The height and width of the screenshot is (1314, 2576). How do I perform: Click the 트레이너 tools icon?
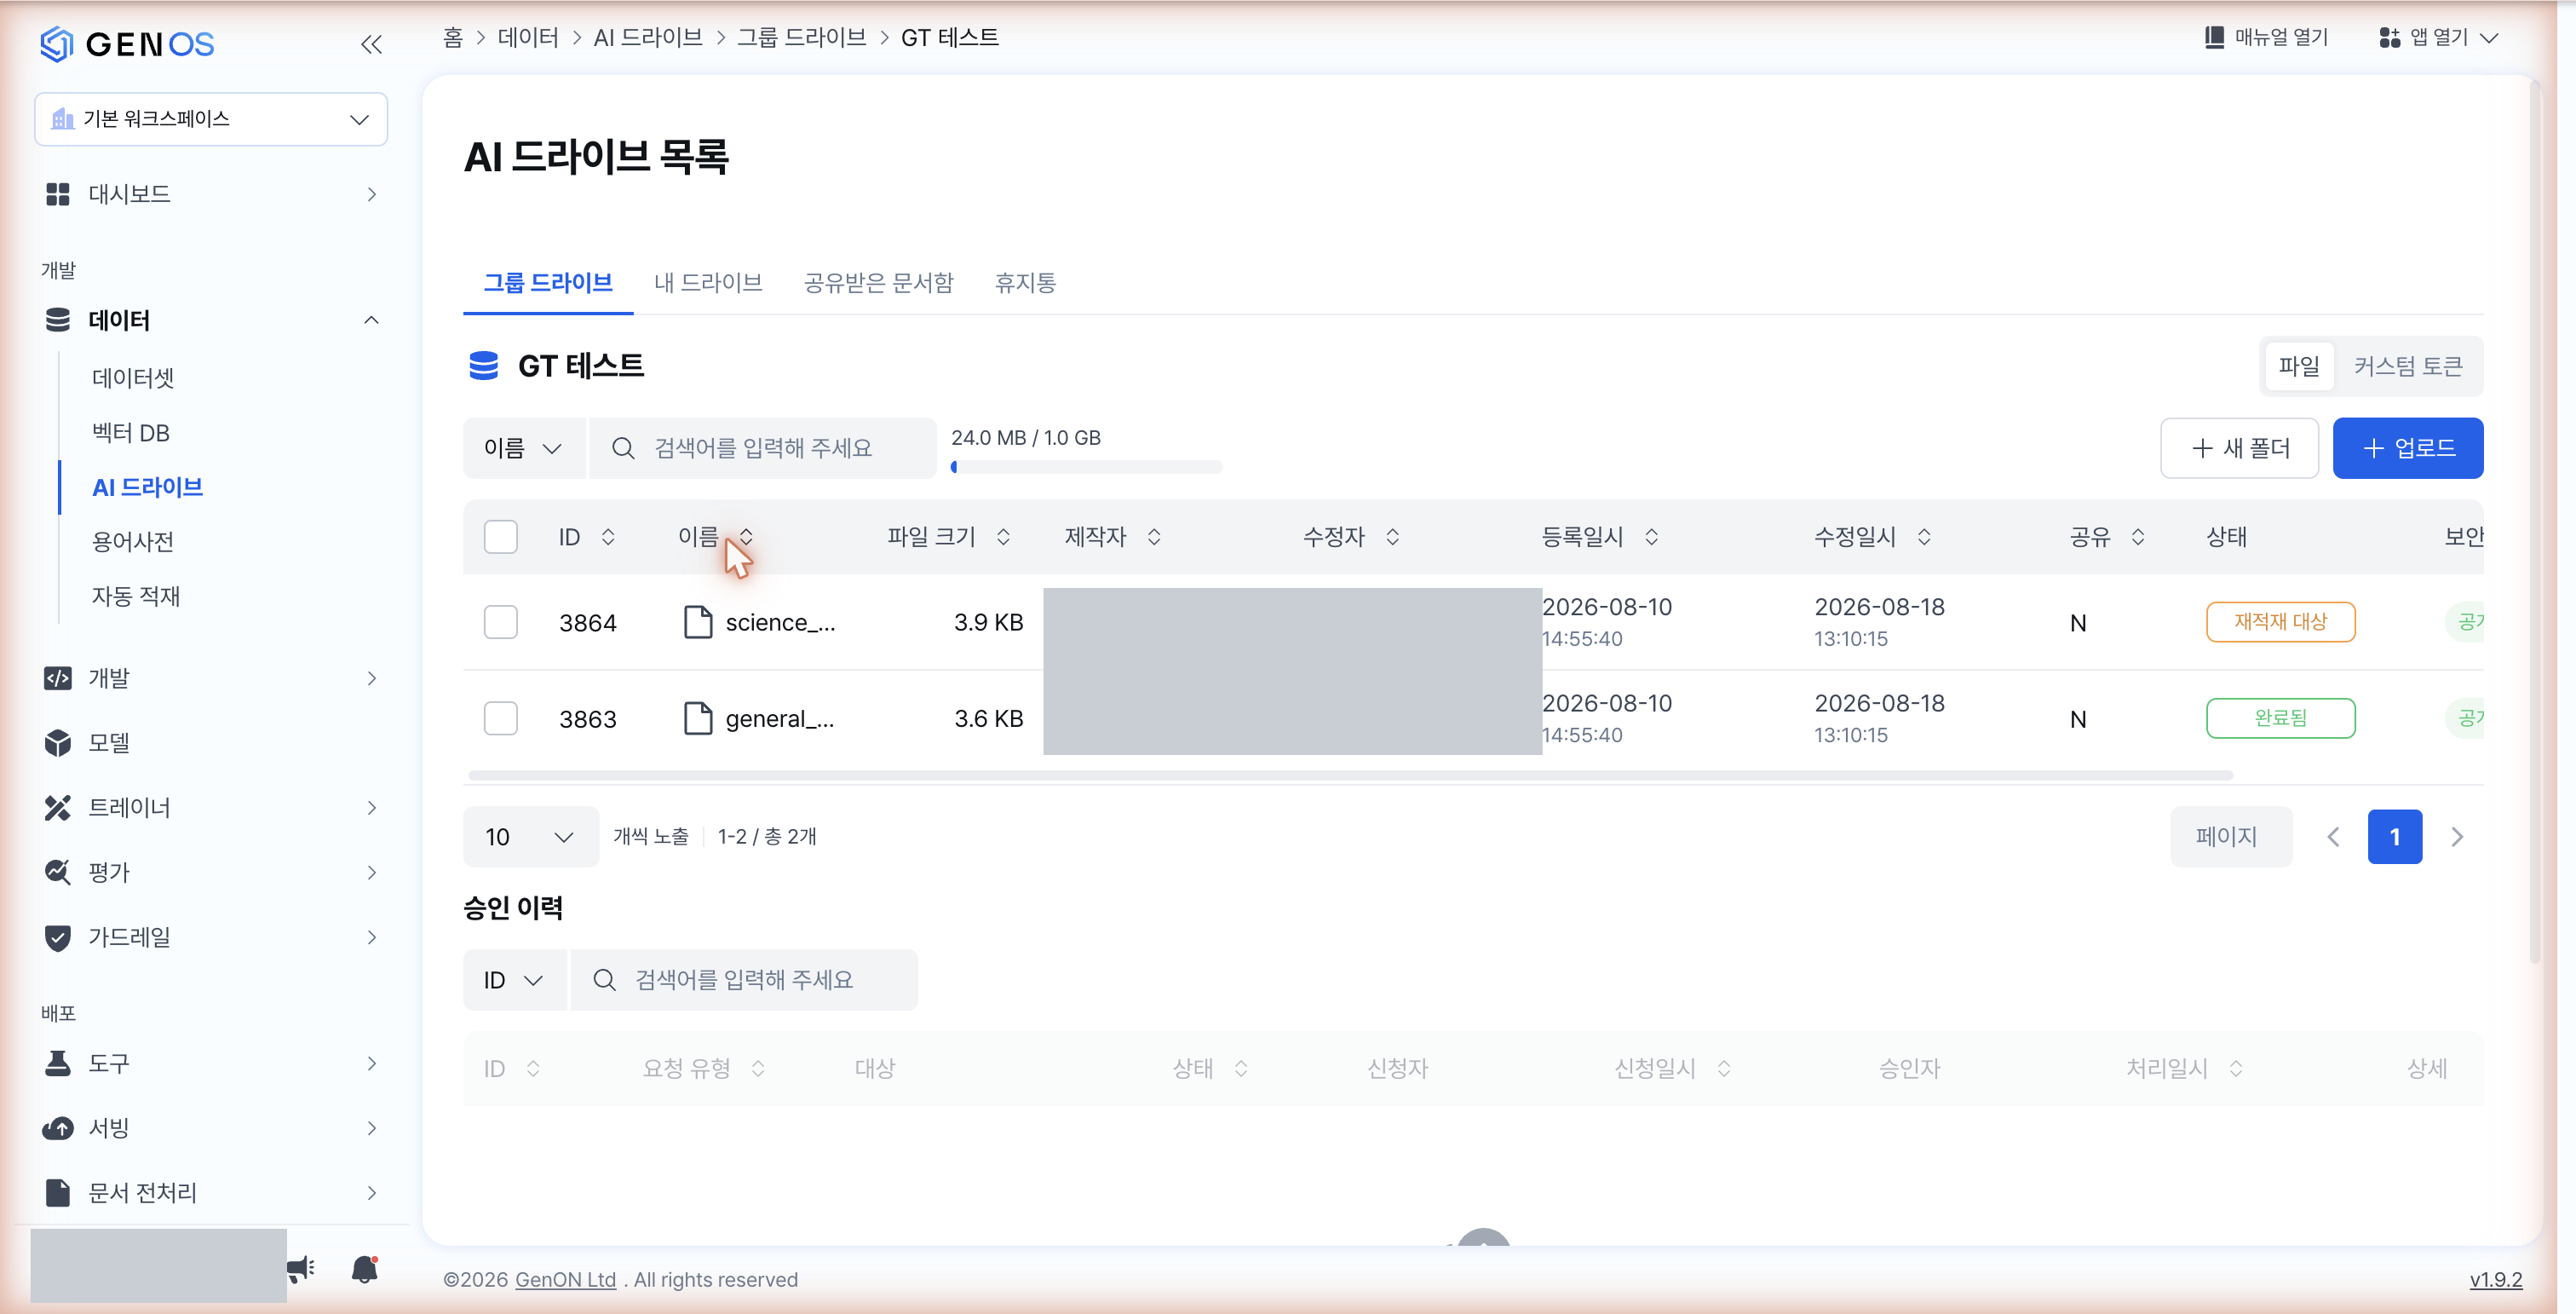coord(58,808)
